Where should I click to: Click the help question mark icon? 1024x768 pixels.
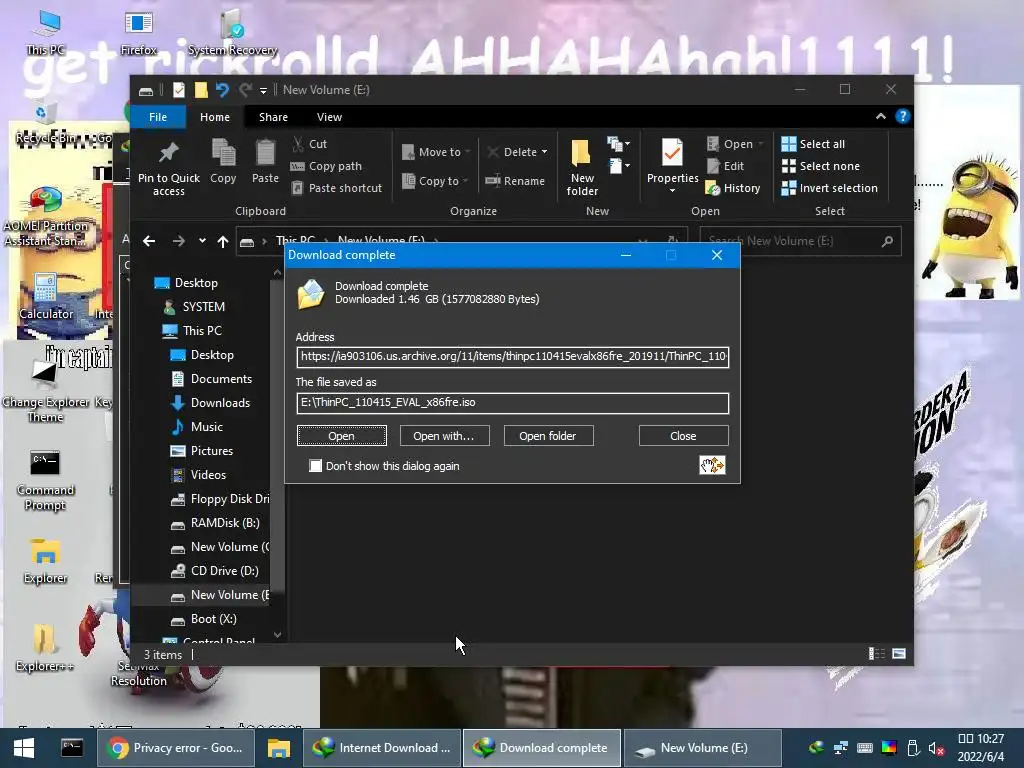click(x=903, y=116)
